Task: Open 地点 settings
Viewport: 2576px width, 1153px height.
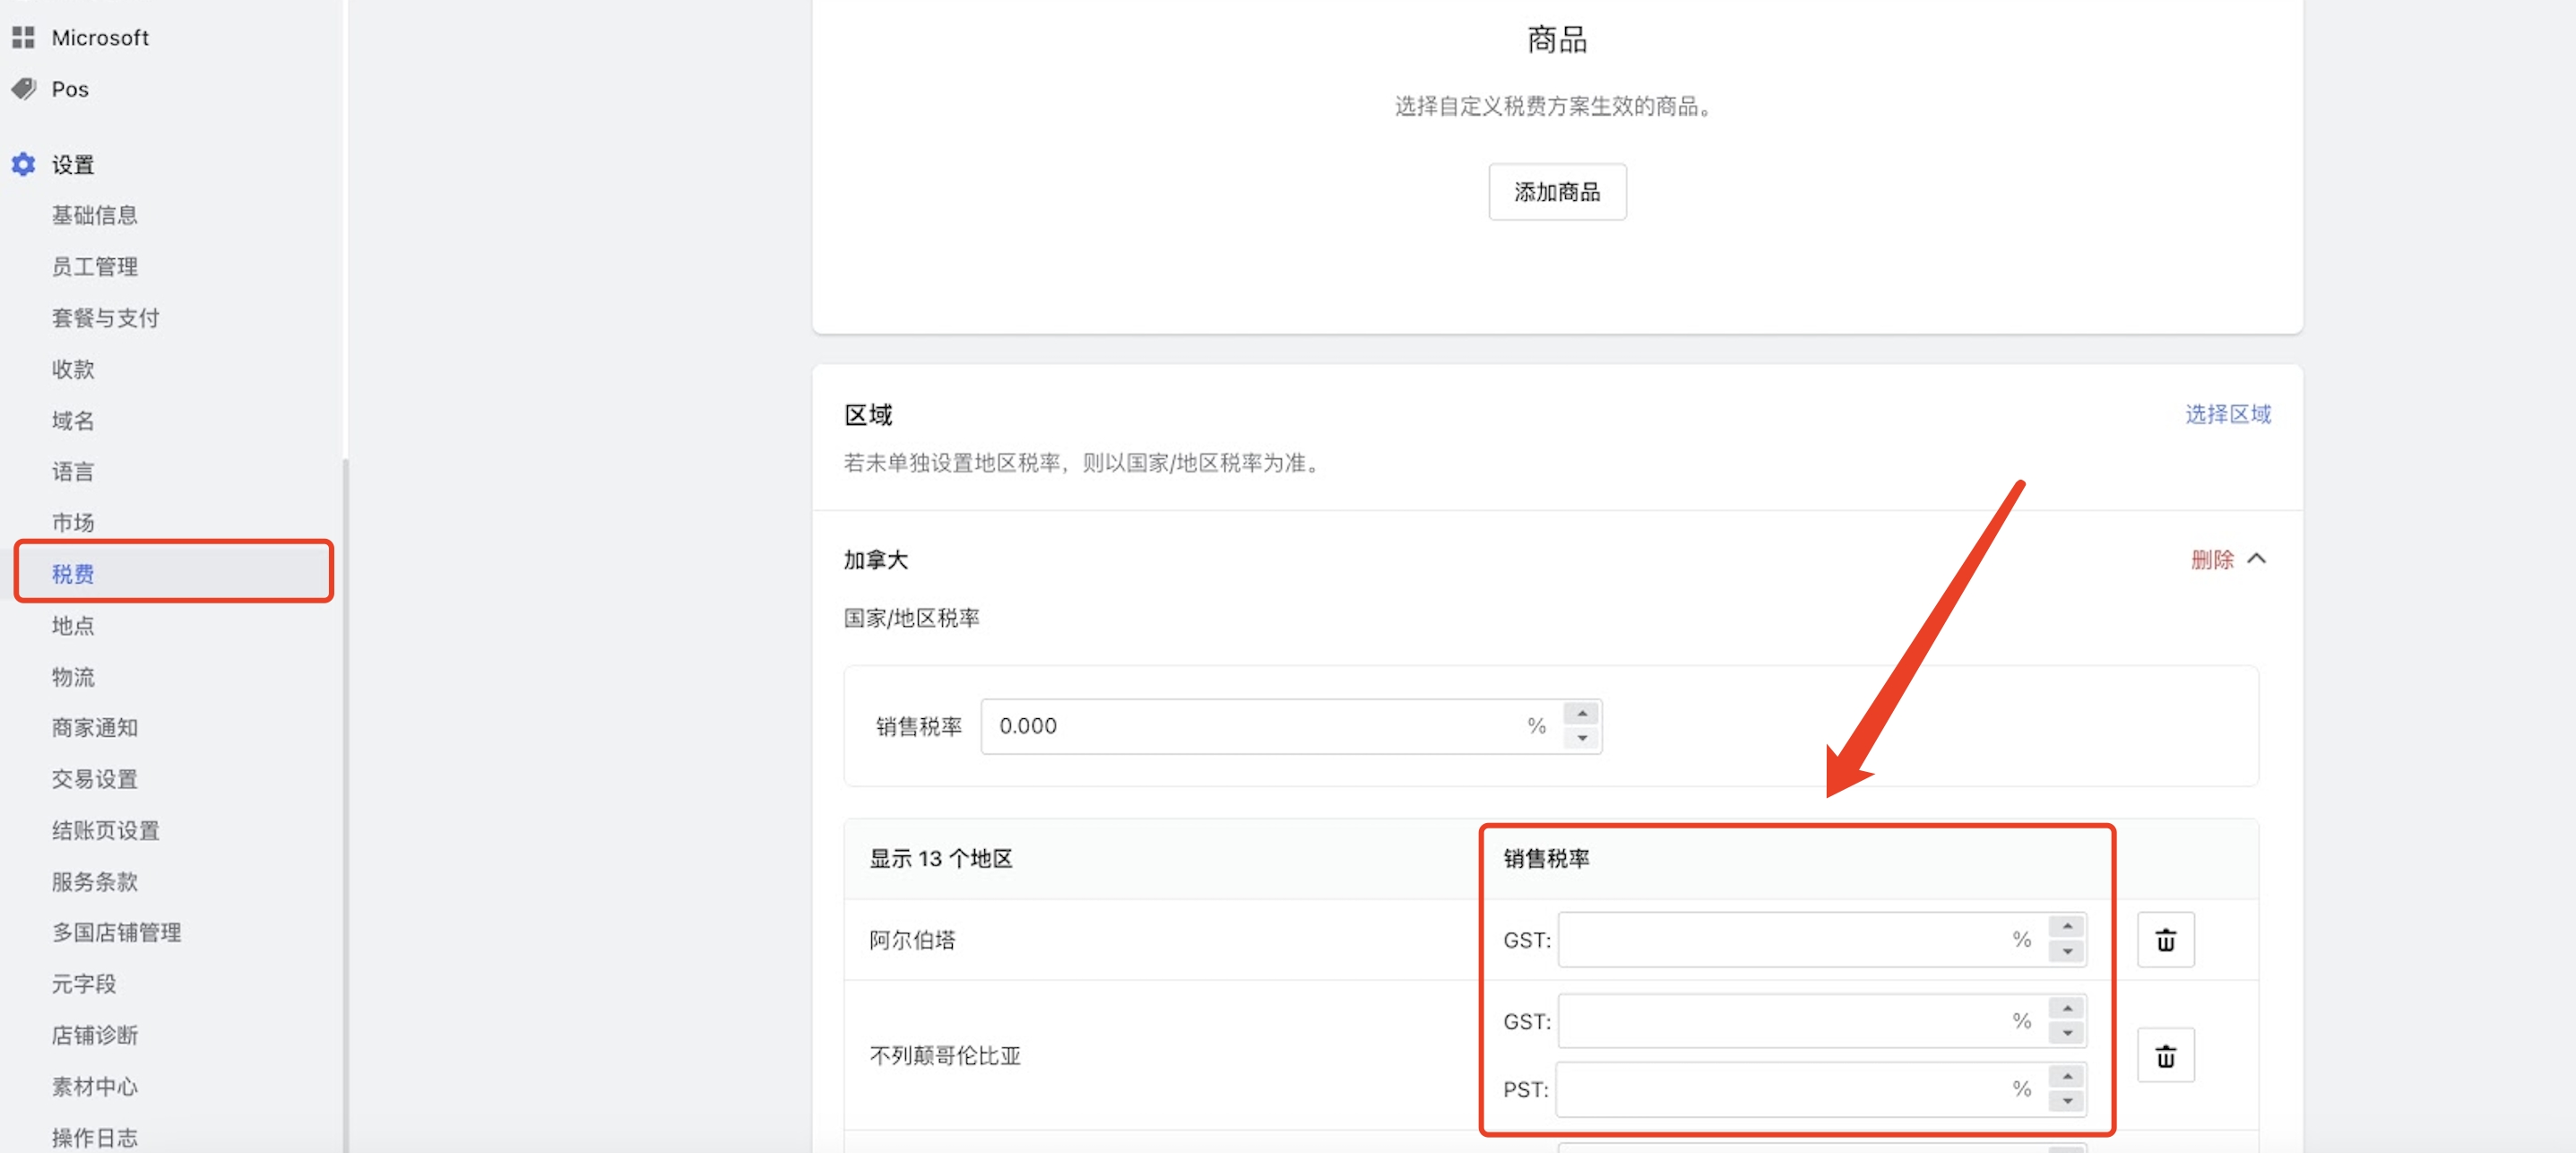Action: (73, 625)
